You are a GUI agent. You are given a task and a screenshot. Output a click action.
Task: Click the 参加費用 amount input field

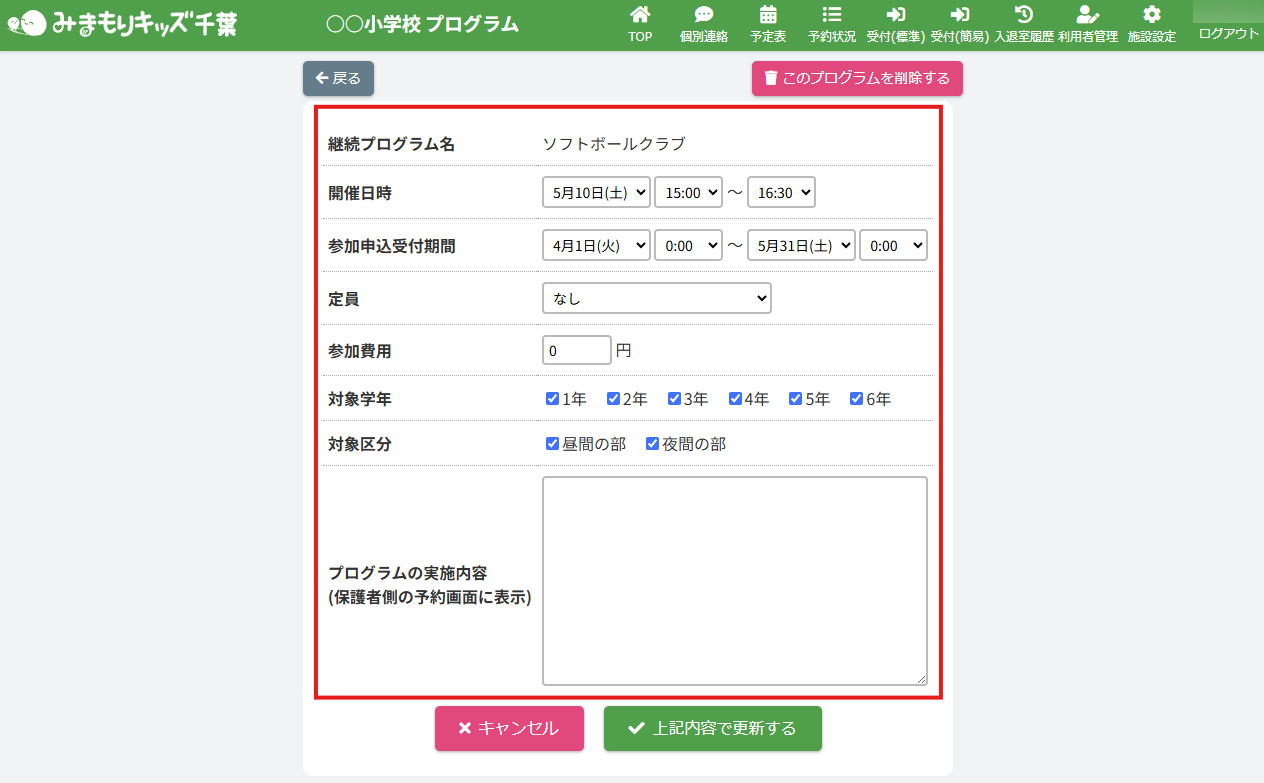576,351
